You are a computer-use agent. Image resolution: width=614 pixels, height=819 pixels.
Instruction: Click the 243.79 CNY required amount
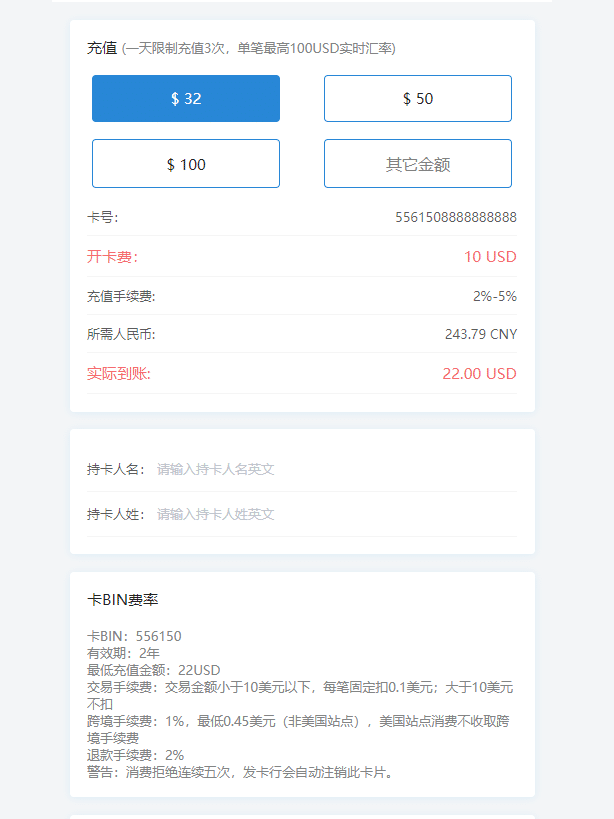coord(481,334)
